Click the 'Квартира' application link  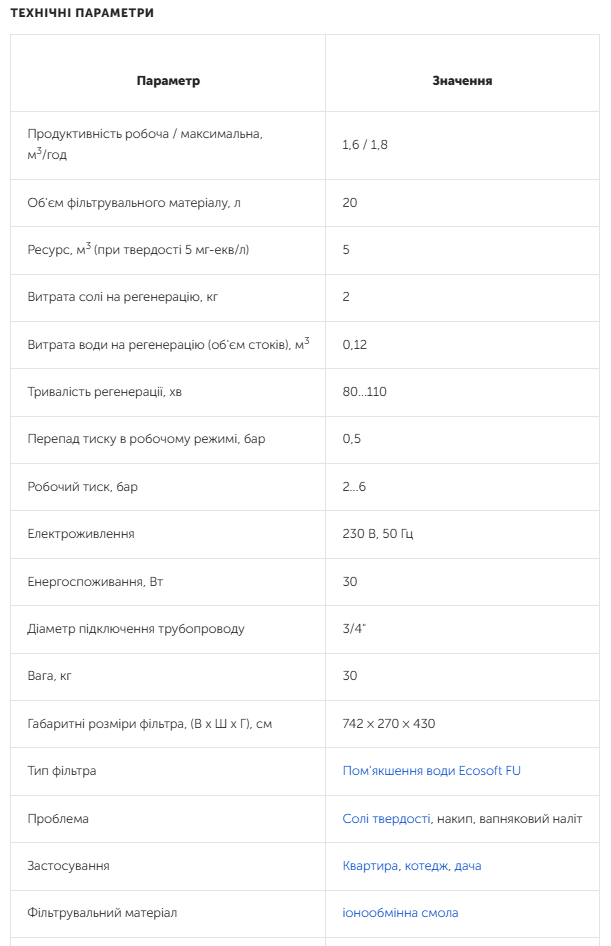coord(370,866)
